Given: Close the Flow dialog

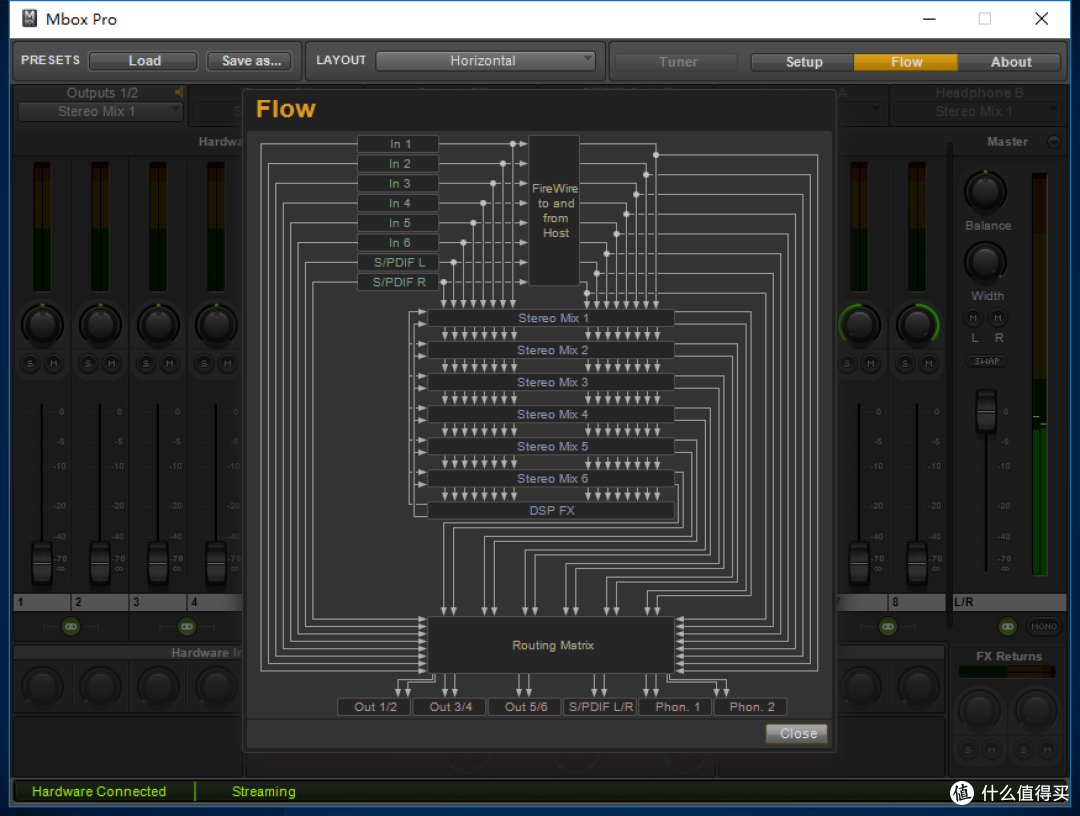Looking at the screenshot, I should pos(797,733).
